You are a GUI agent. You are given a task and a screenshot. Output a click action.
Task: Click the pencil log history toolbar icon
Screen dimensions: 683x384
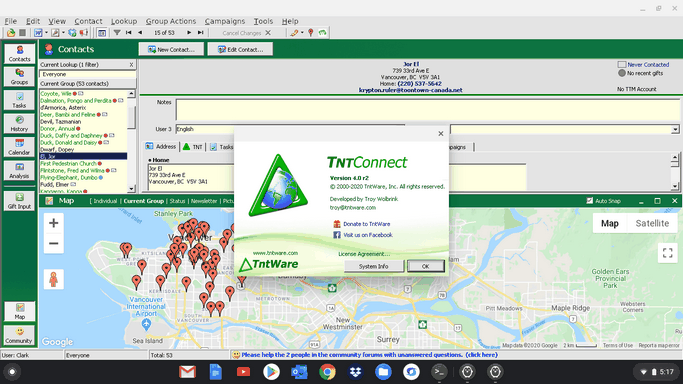(294, 33)
